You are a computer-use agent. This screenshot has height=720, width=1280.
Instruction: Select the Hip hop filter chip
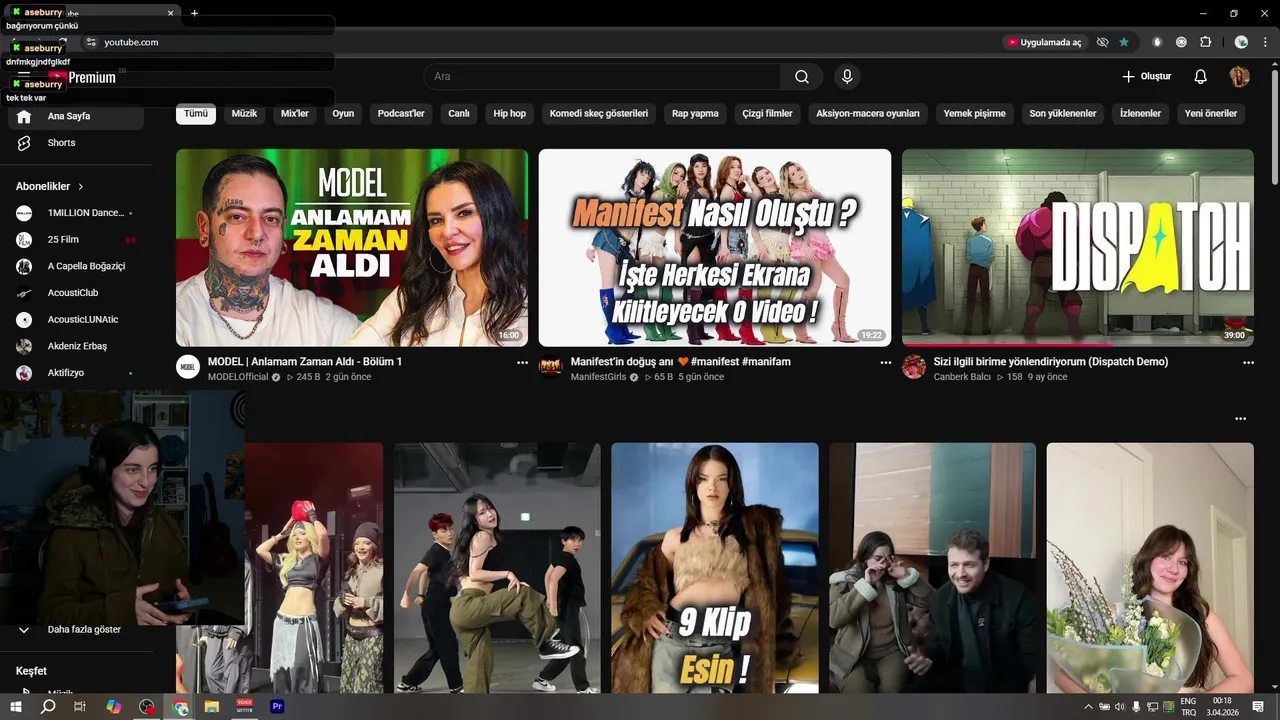510,114
